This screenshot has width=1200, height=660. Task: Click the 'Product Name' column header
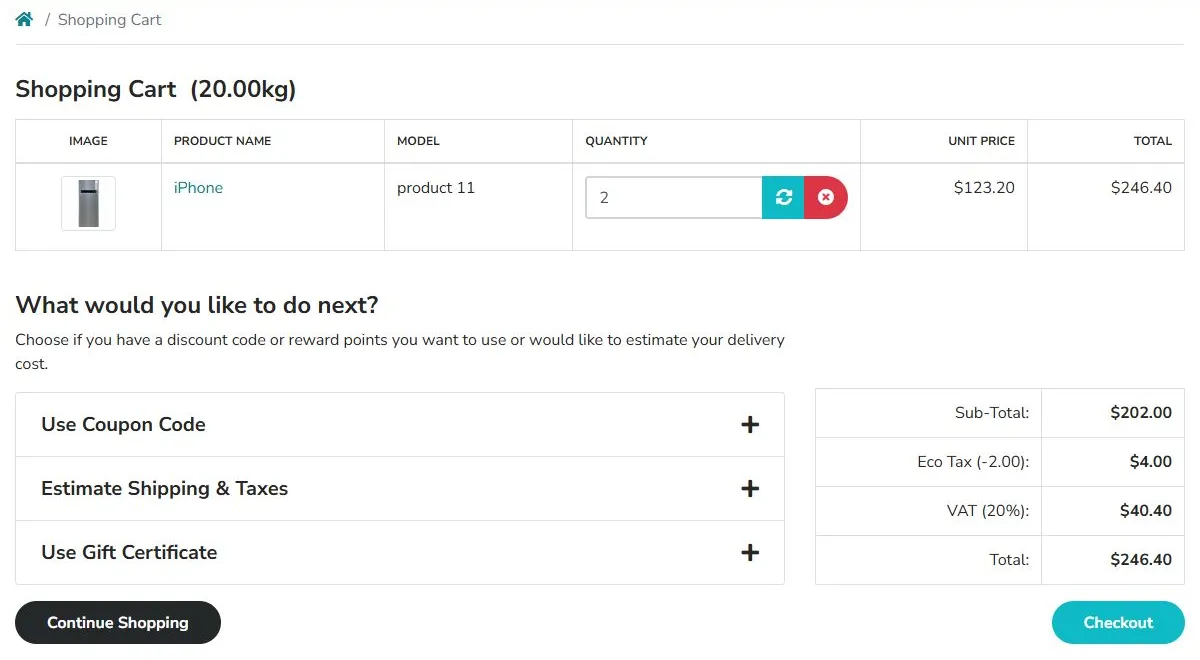(x=222, y=141)
